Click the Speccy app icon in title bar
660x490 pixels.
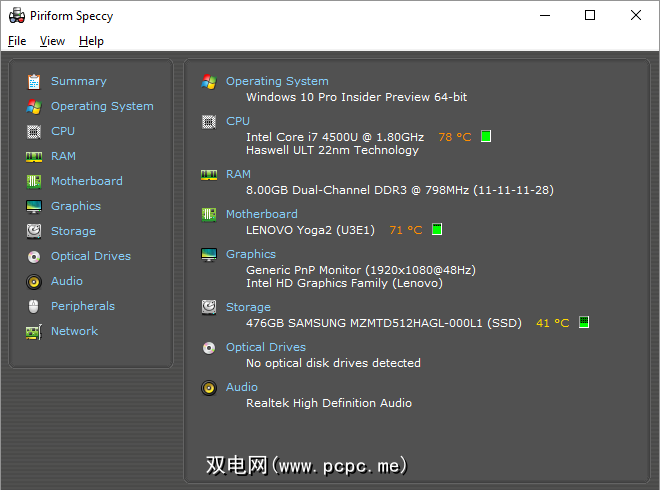[x=17, y=15]
